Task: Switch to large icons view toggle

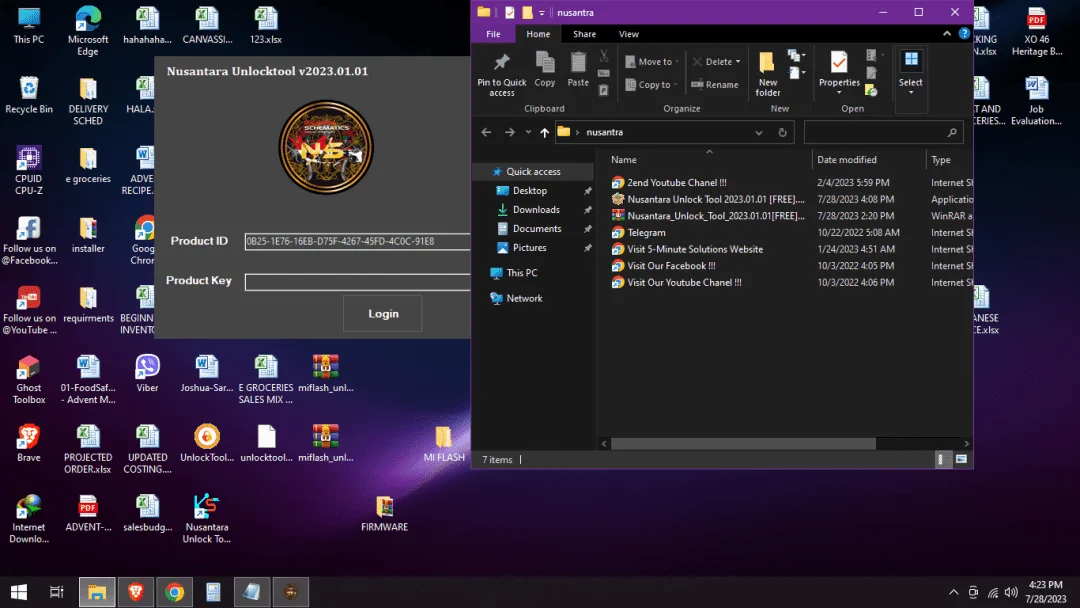Action: [x=962, y=459]
